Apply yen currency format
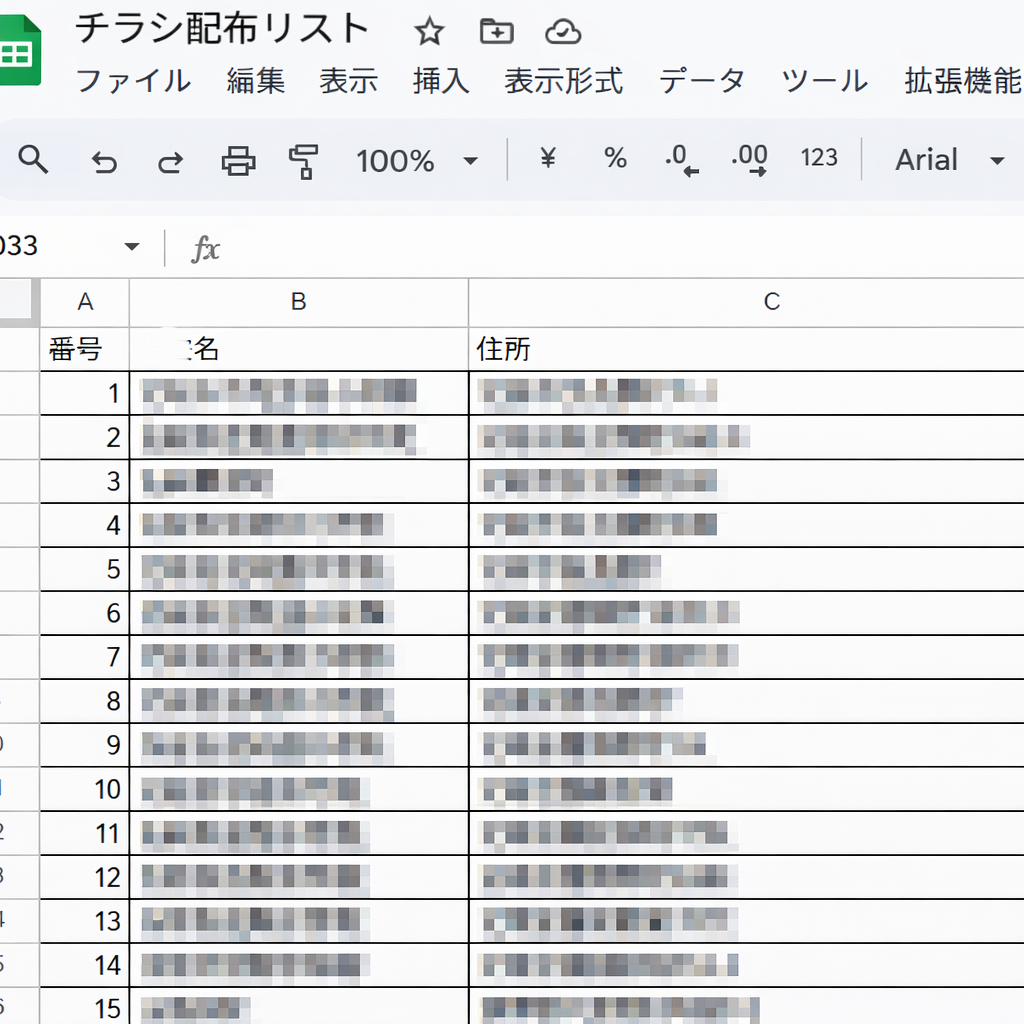Screen dimensions: 1024x1024 547,158
